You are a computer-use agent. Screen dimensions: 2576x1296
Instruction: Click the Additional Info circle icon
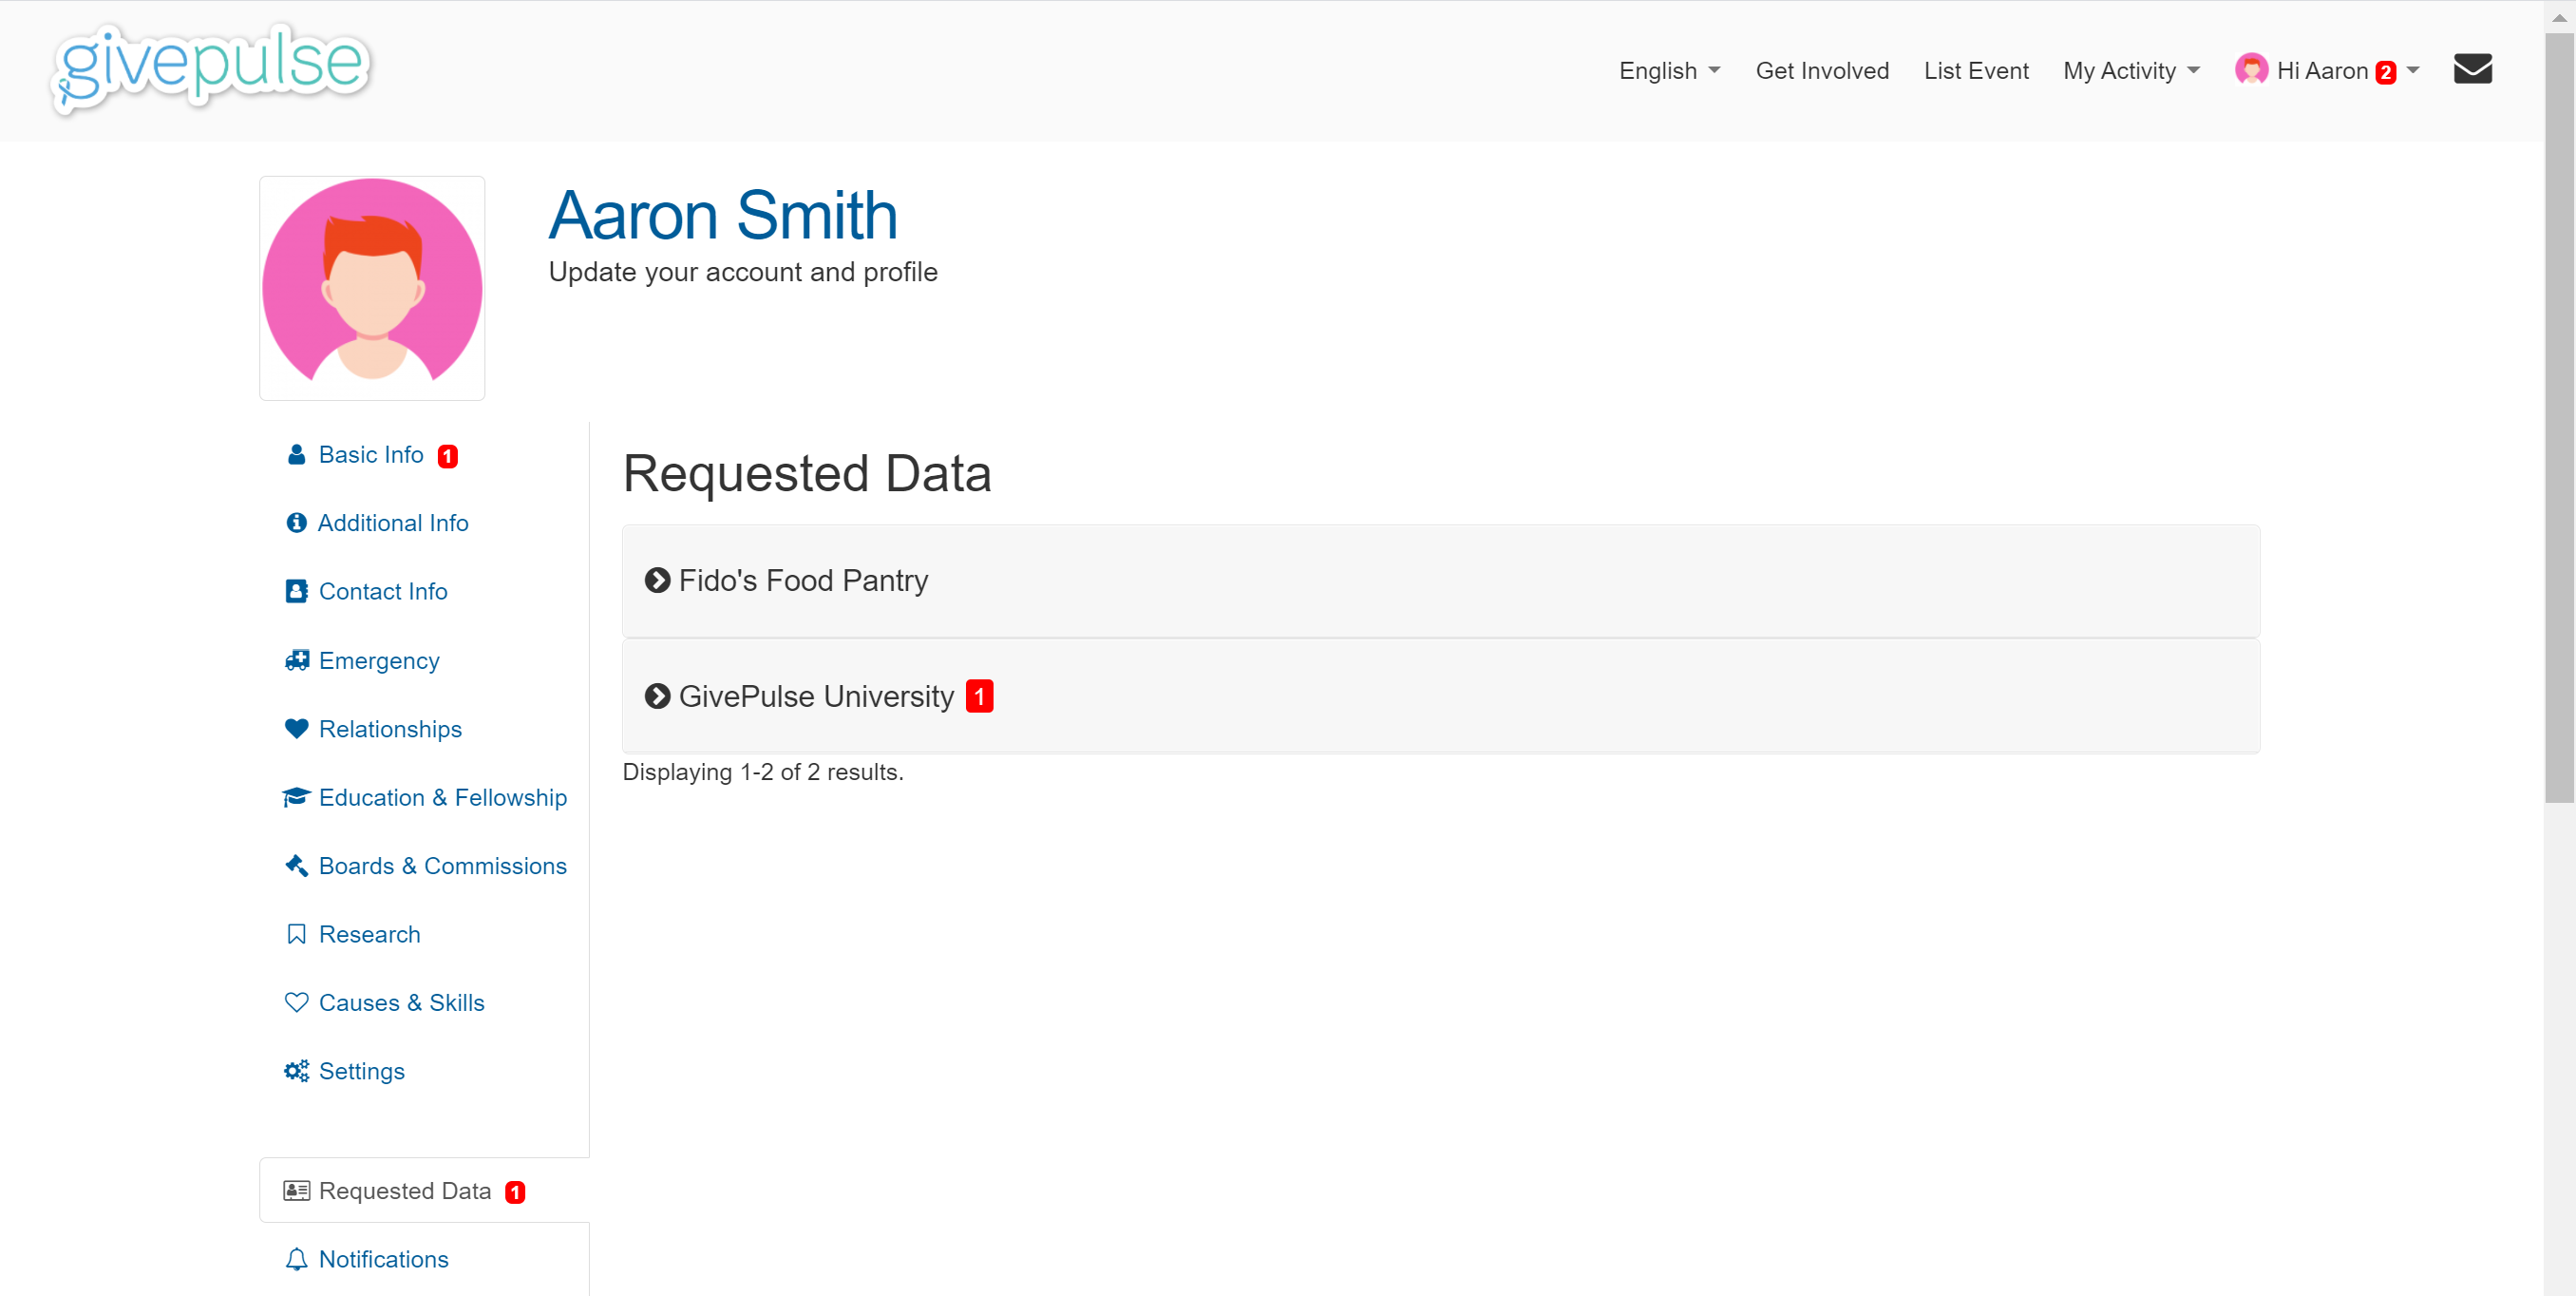pyautogui.click(x=296, y=523)
